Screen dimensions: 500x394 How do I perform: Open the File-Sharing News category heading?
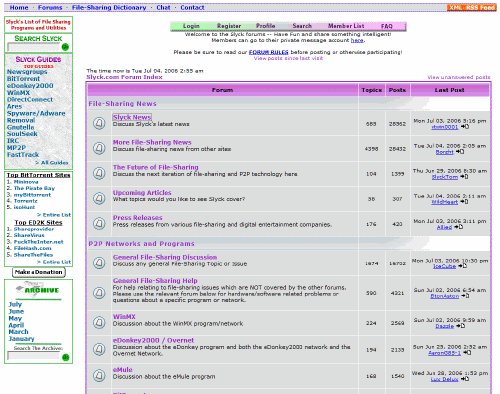[x=122, y=104]
